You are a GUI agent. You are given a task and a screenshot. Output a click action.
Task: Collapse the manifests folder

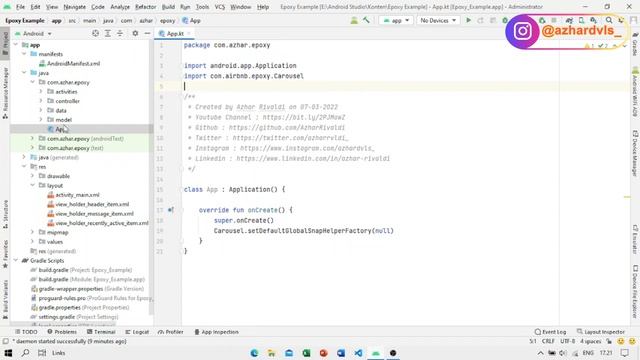point(24,54)
